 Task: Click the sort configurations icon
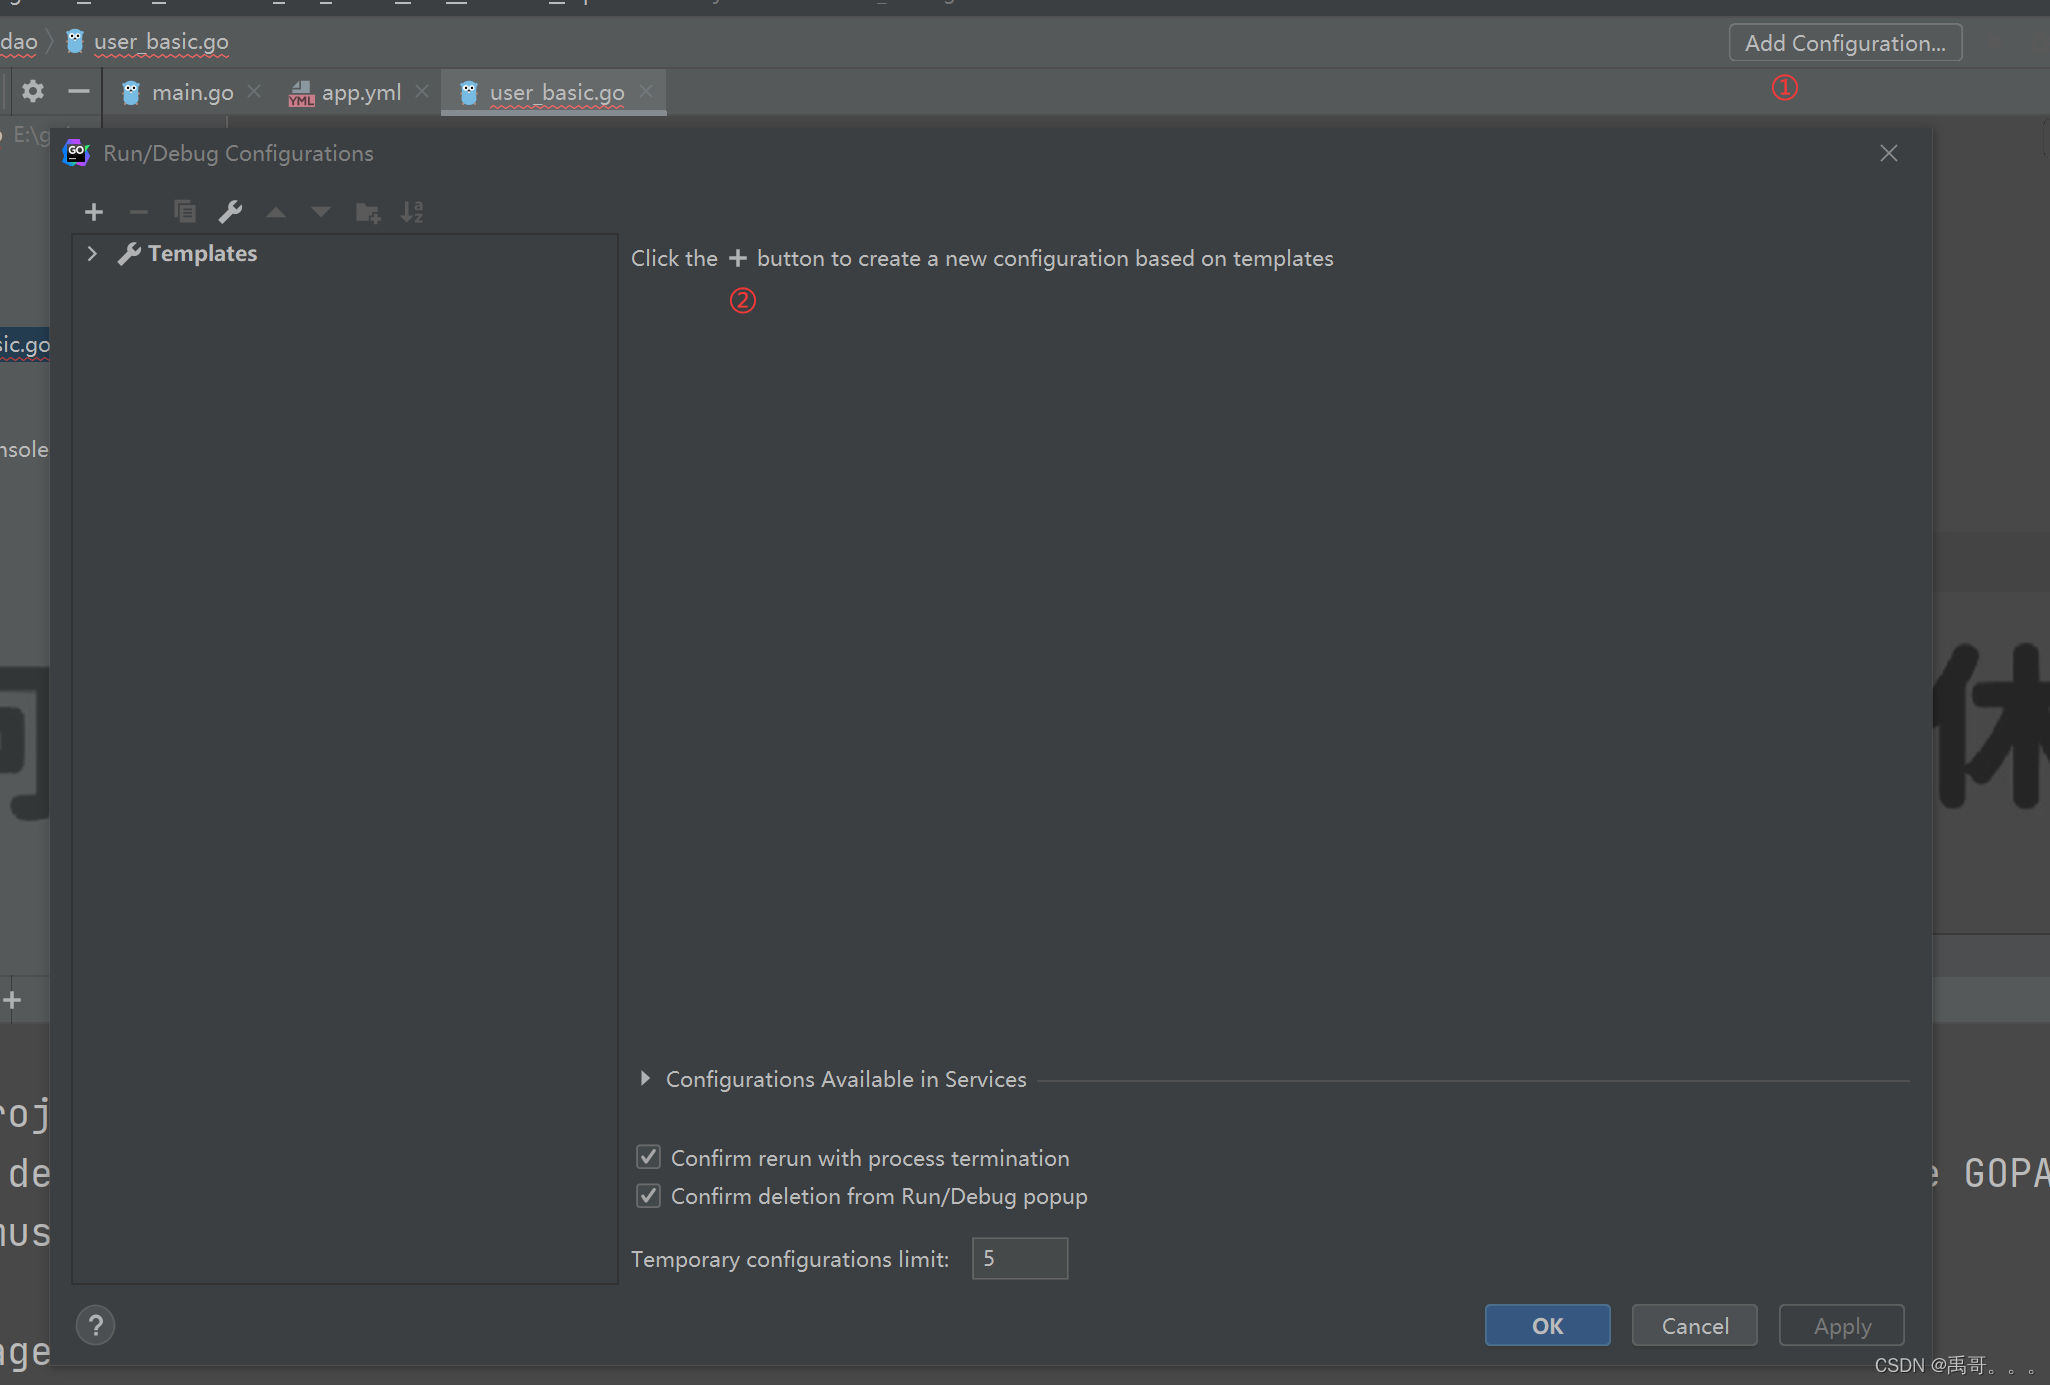pos(411,212)
